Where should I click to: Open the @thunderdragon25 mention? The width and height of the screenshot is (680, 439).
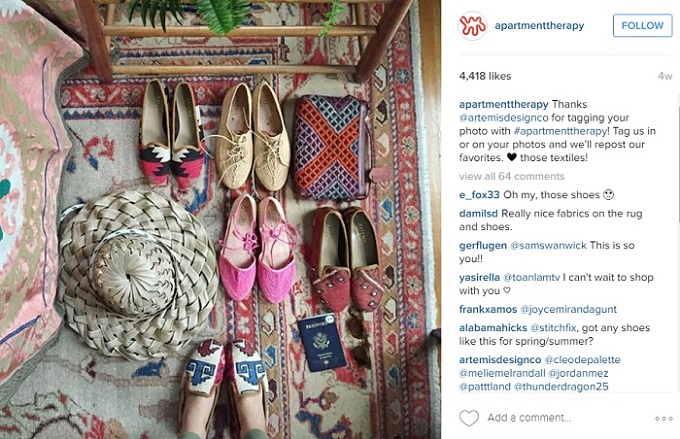pyautogui.click(x=561, y=387)
